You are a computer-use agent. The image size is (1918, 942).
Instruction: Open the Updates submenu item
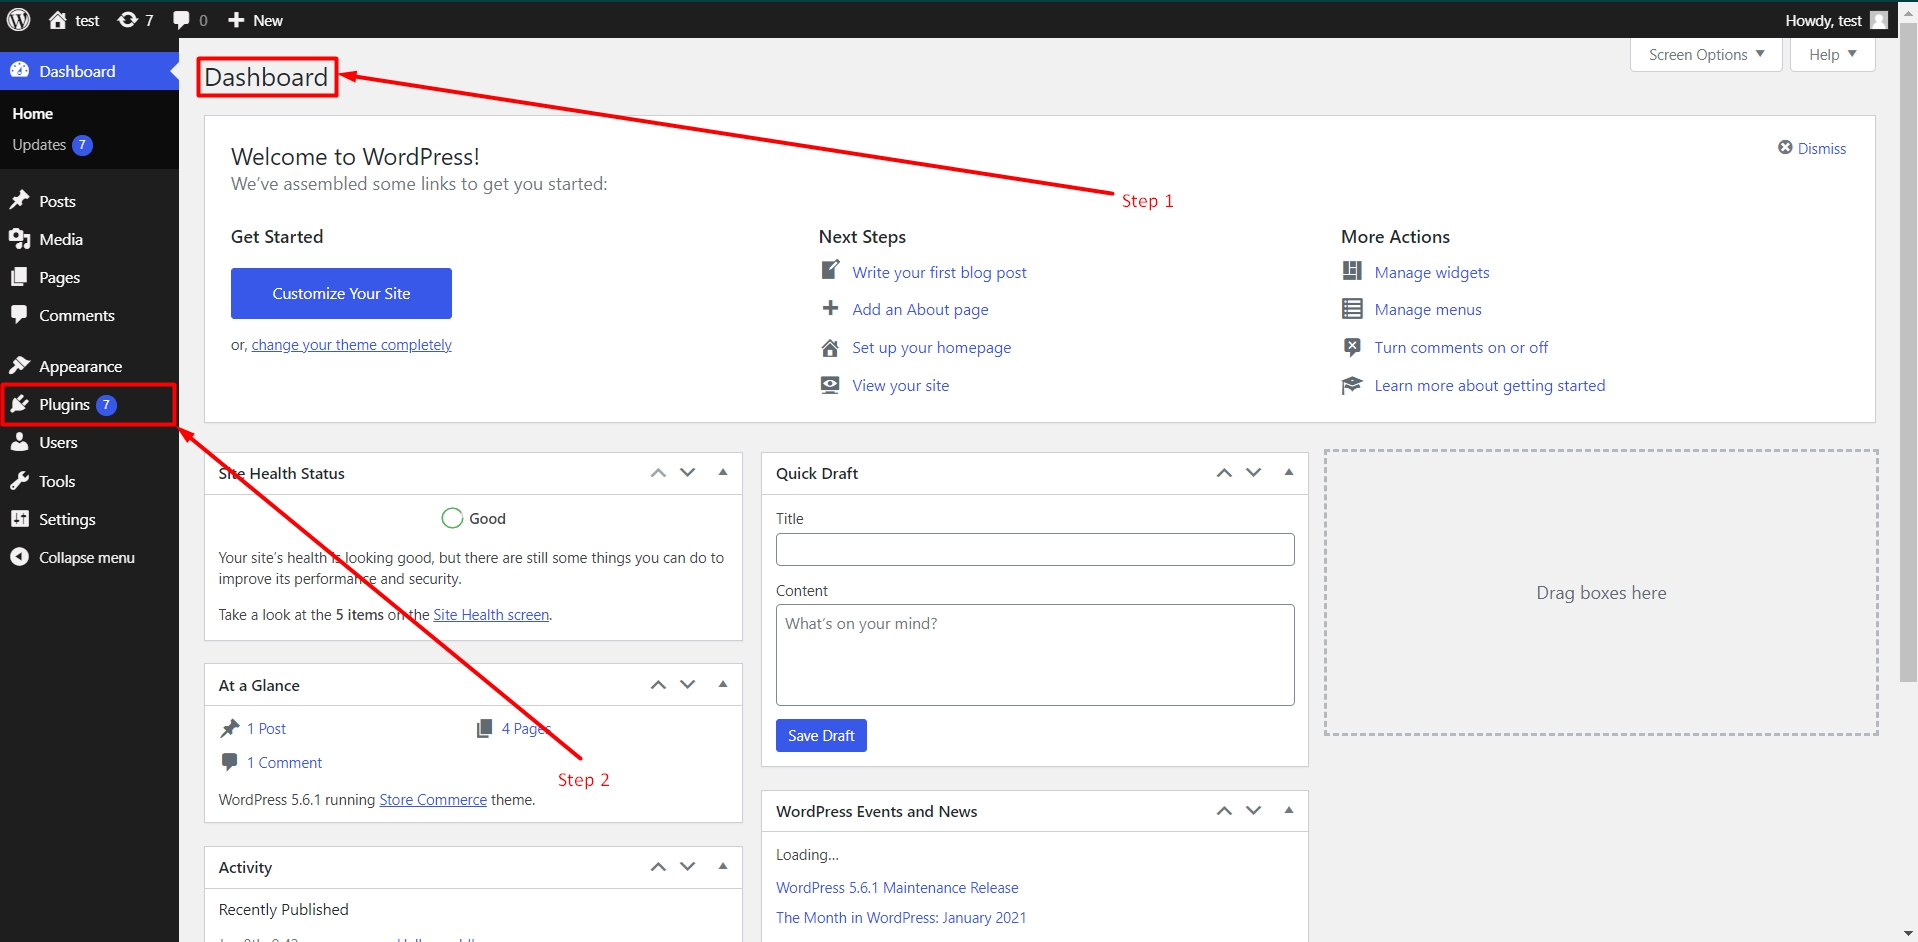(52, 145)
